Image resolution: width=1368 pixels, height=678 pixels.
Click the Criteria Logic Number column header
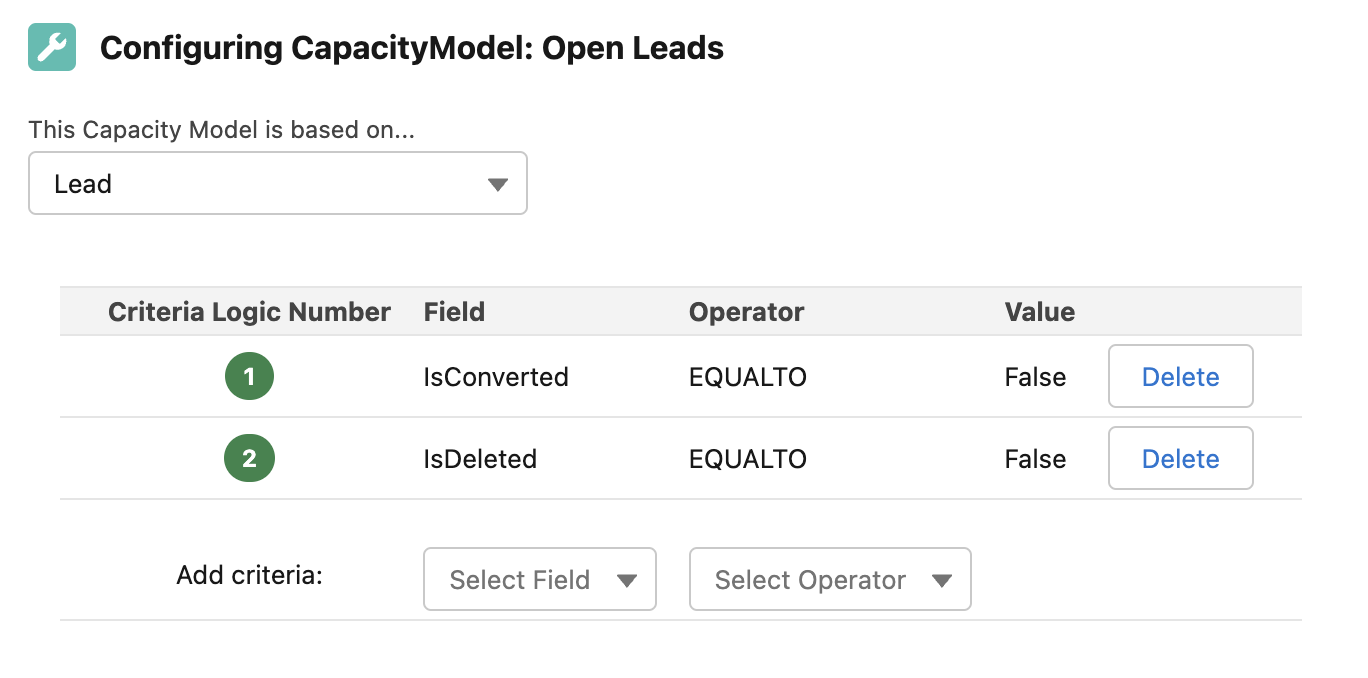(x=249, y=312)
